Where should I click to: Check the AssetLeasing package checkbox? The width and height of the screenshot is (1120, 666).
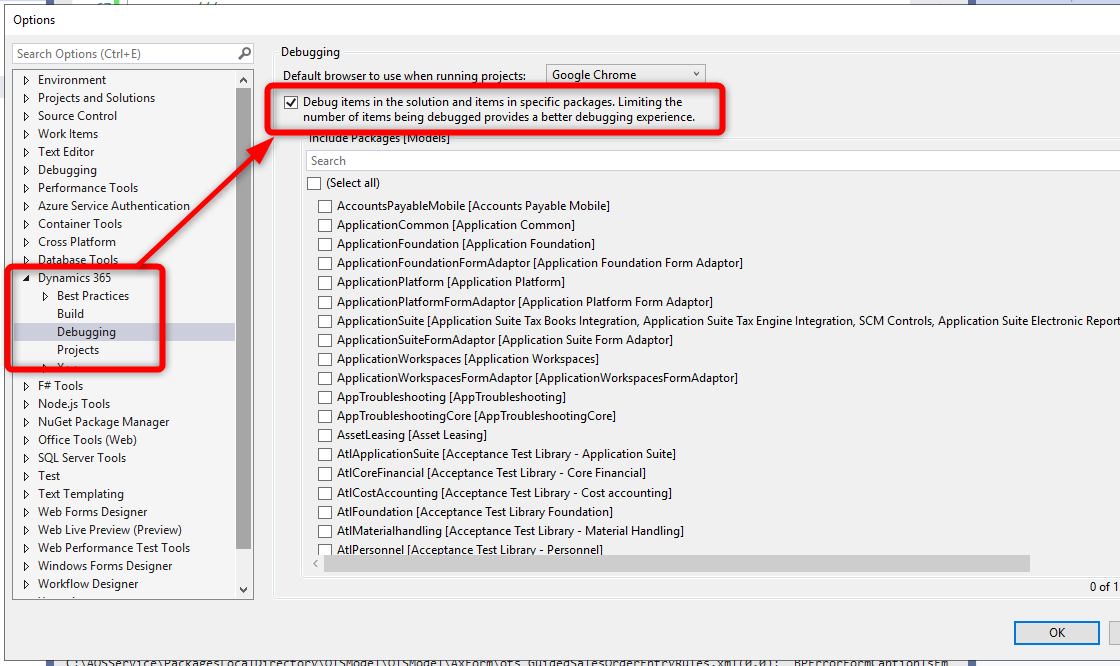[325, 435]
